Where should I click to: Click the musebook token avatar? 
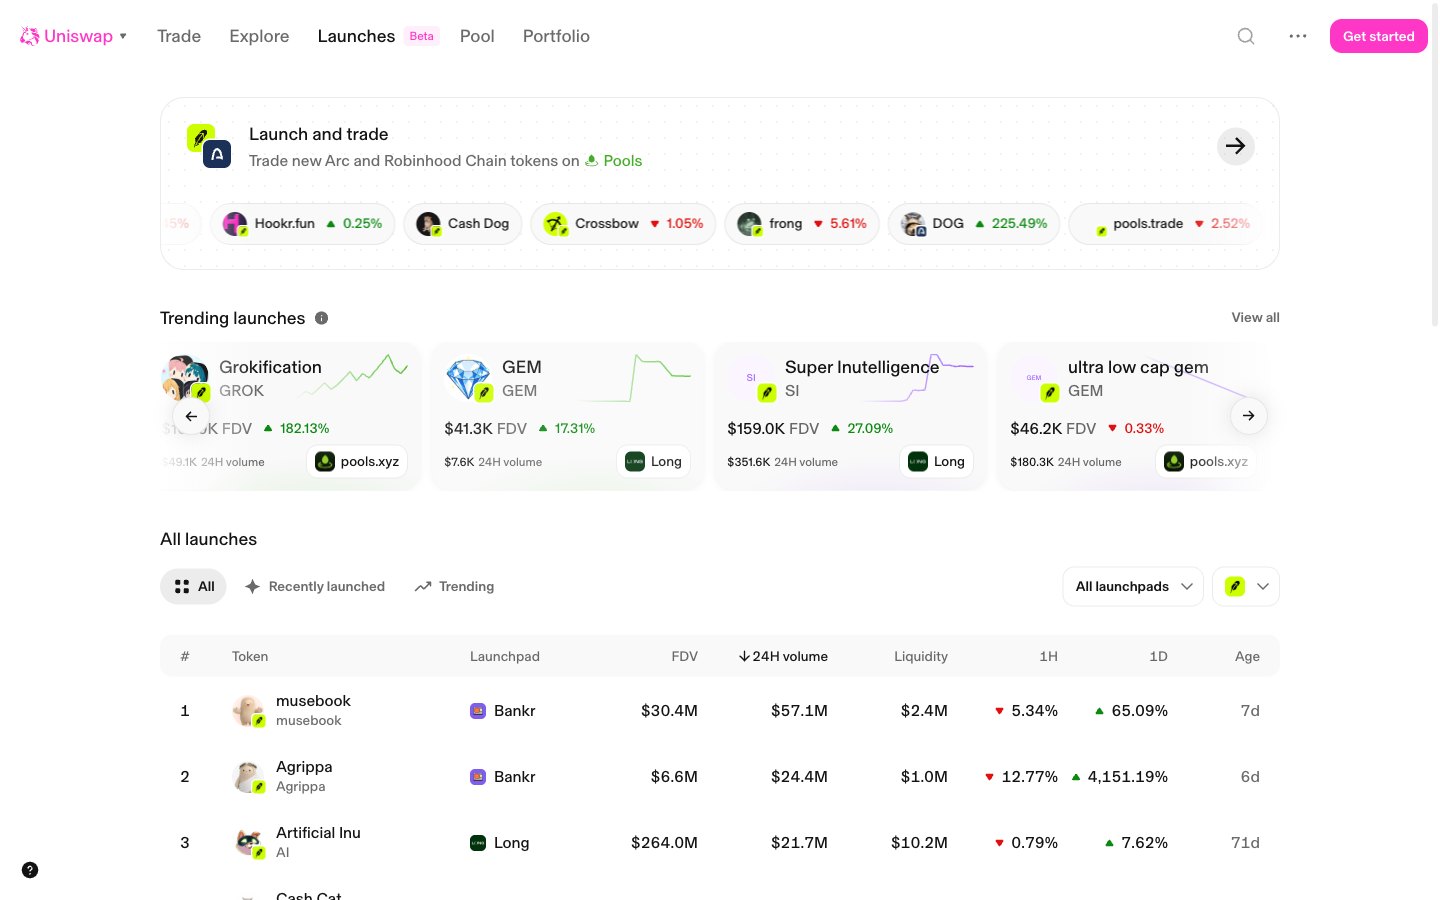pyautogui.click(x=248, y=711)
